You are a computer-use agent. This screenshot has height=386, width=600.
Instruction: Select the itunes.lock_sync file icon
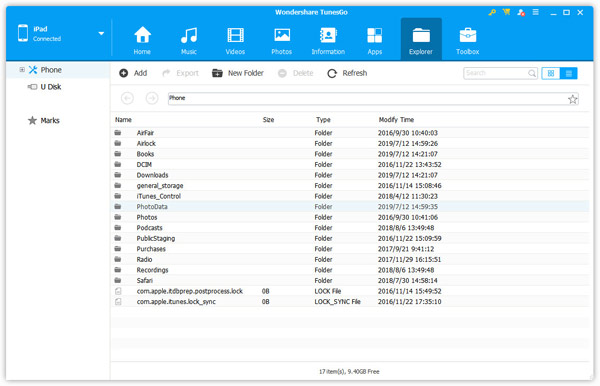[x=118, y=301]
